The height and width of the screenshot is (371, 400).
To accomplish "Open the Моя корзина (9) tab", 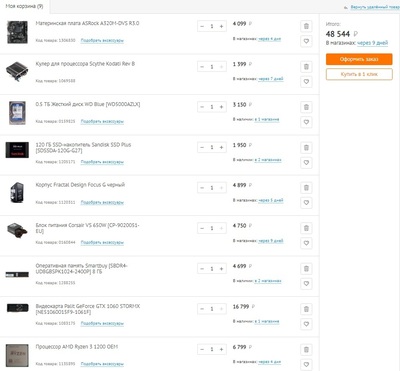I will [25, 6].
